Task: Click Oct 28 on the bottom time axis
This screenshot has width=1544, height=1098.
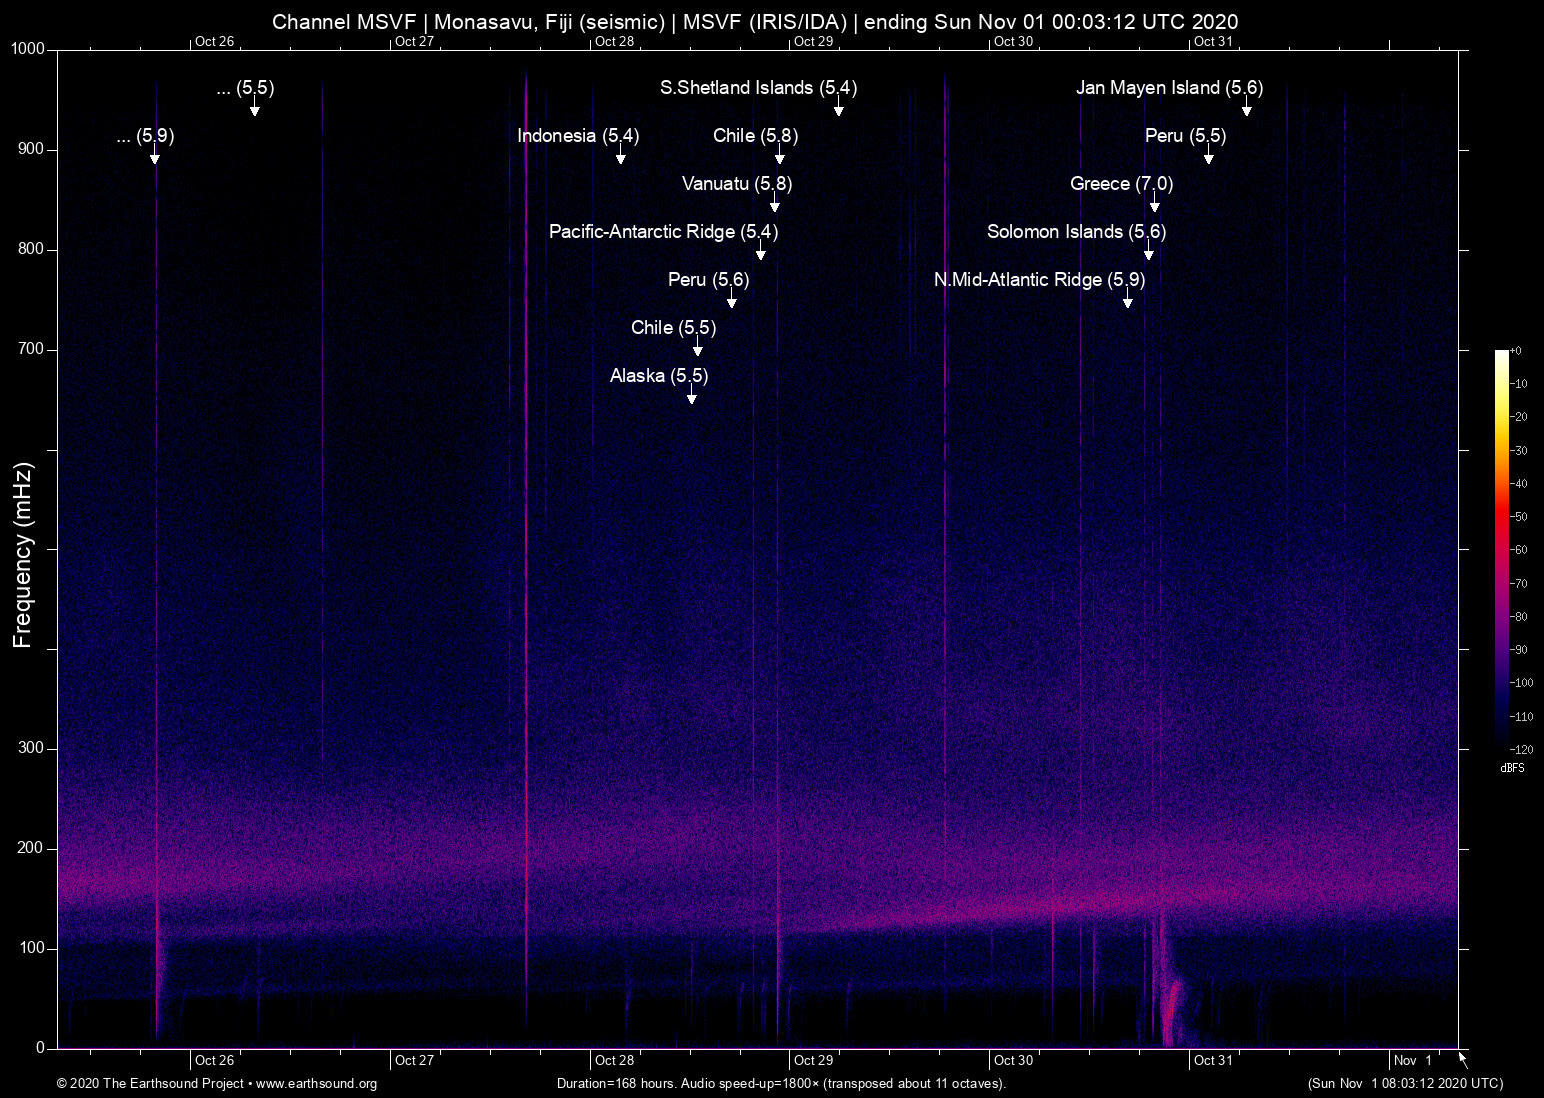Action: click(614, 1060)
